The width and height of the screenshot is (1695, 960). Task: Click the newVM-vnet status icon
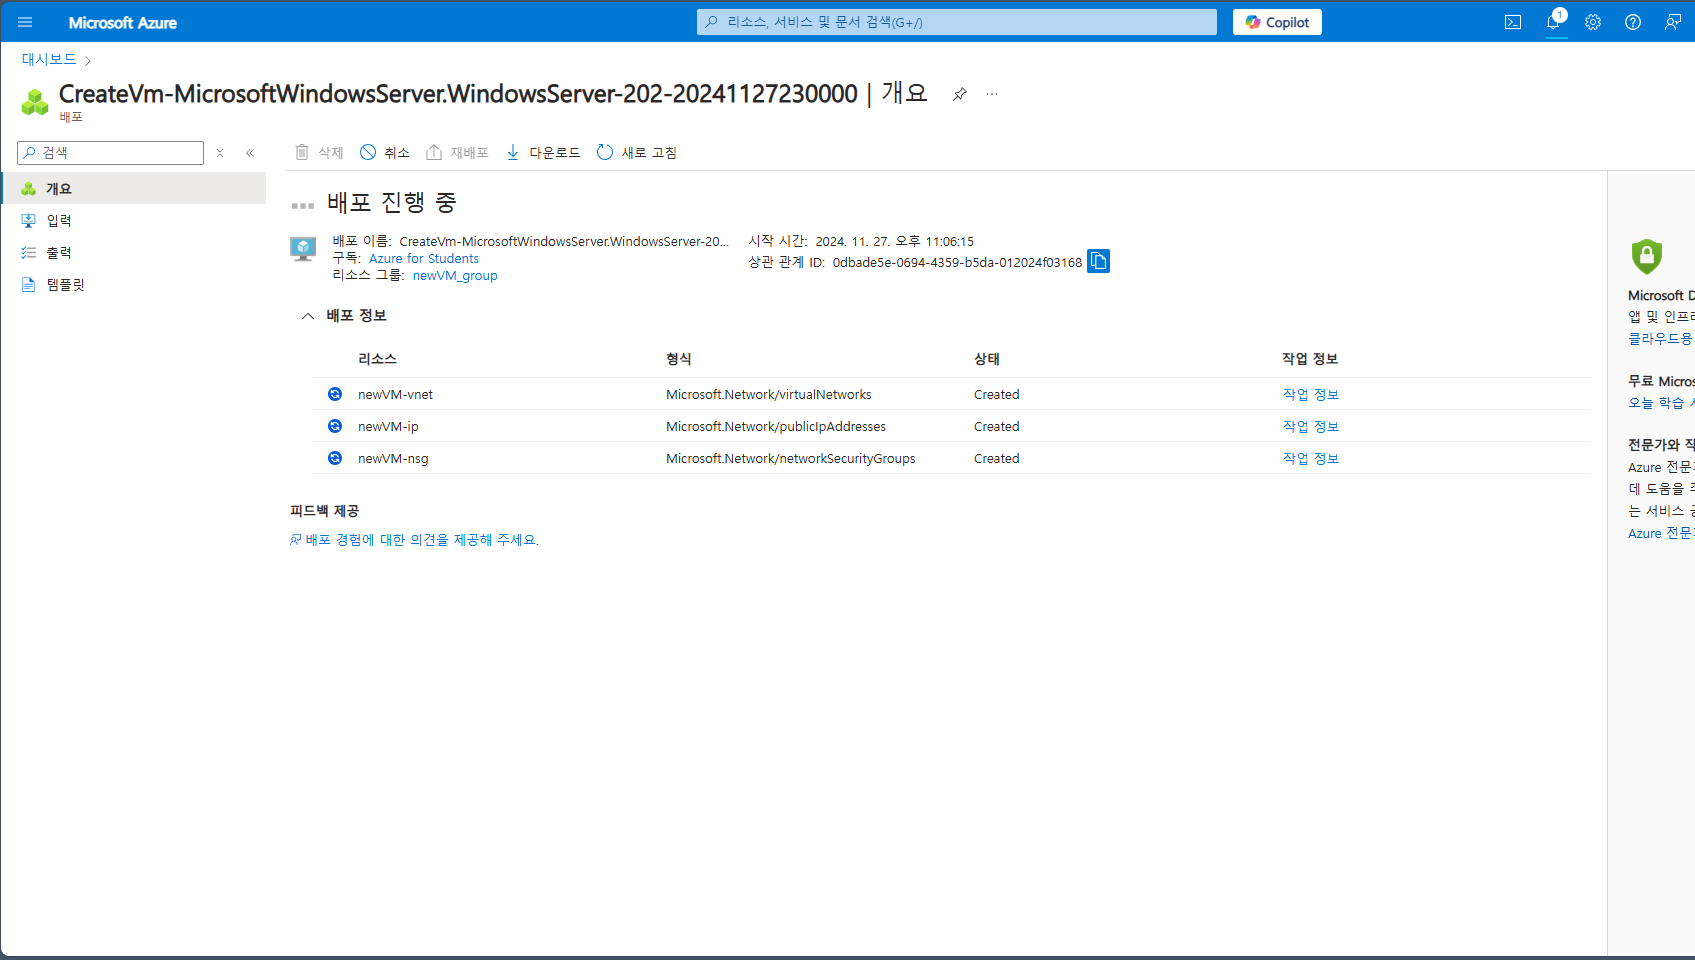[335, 394]
